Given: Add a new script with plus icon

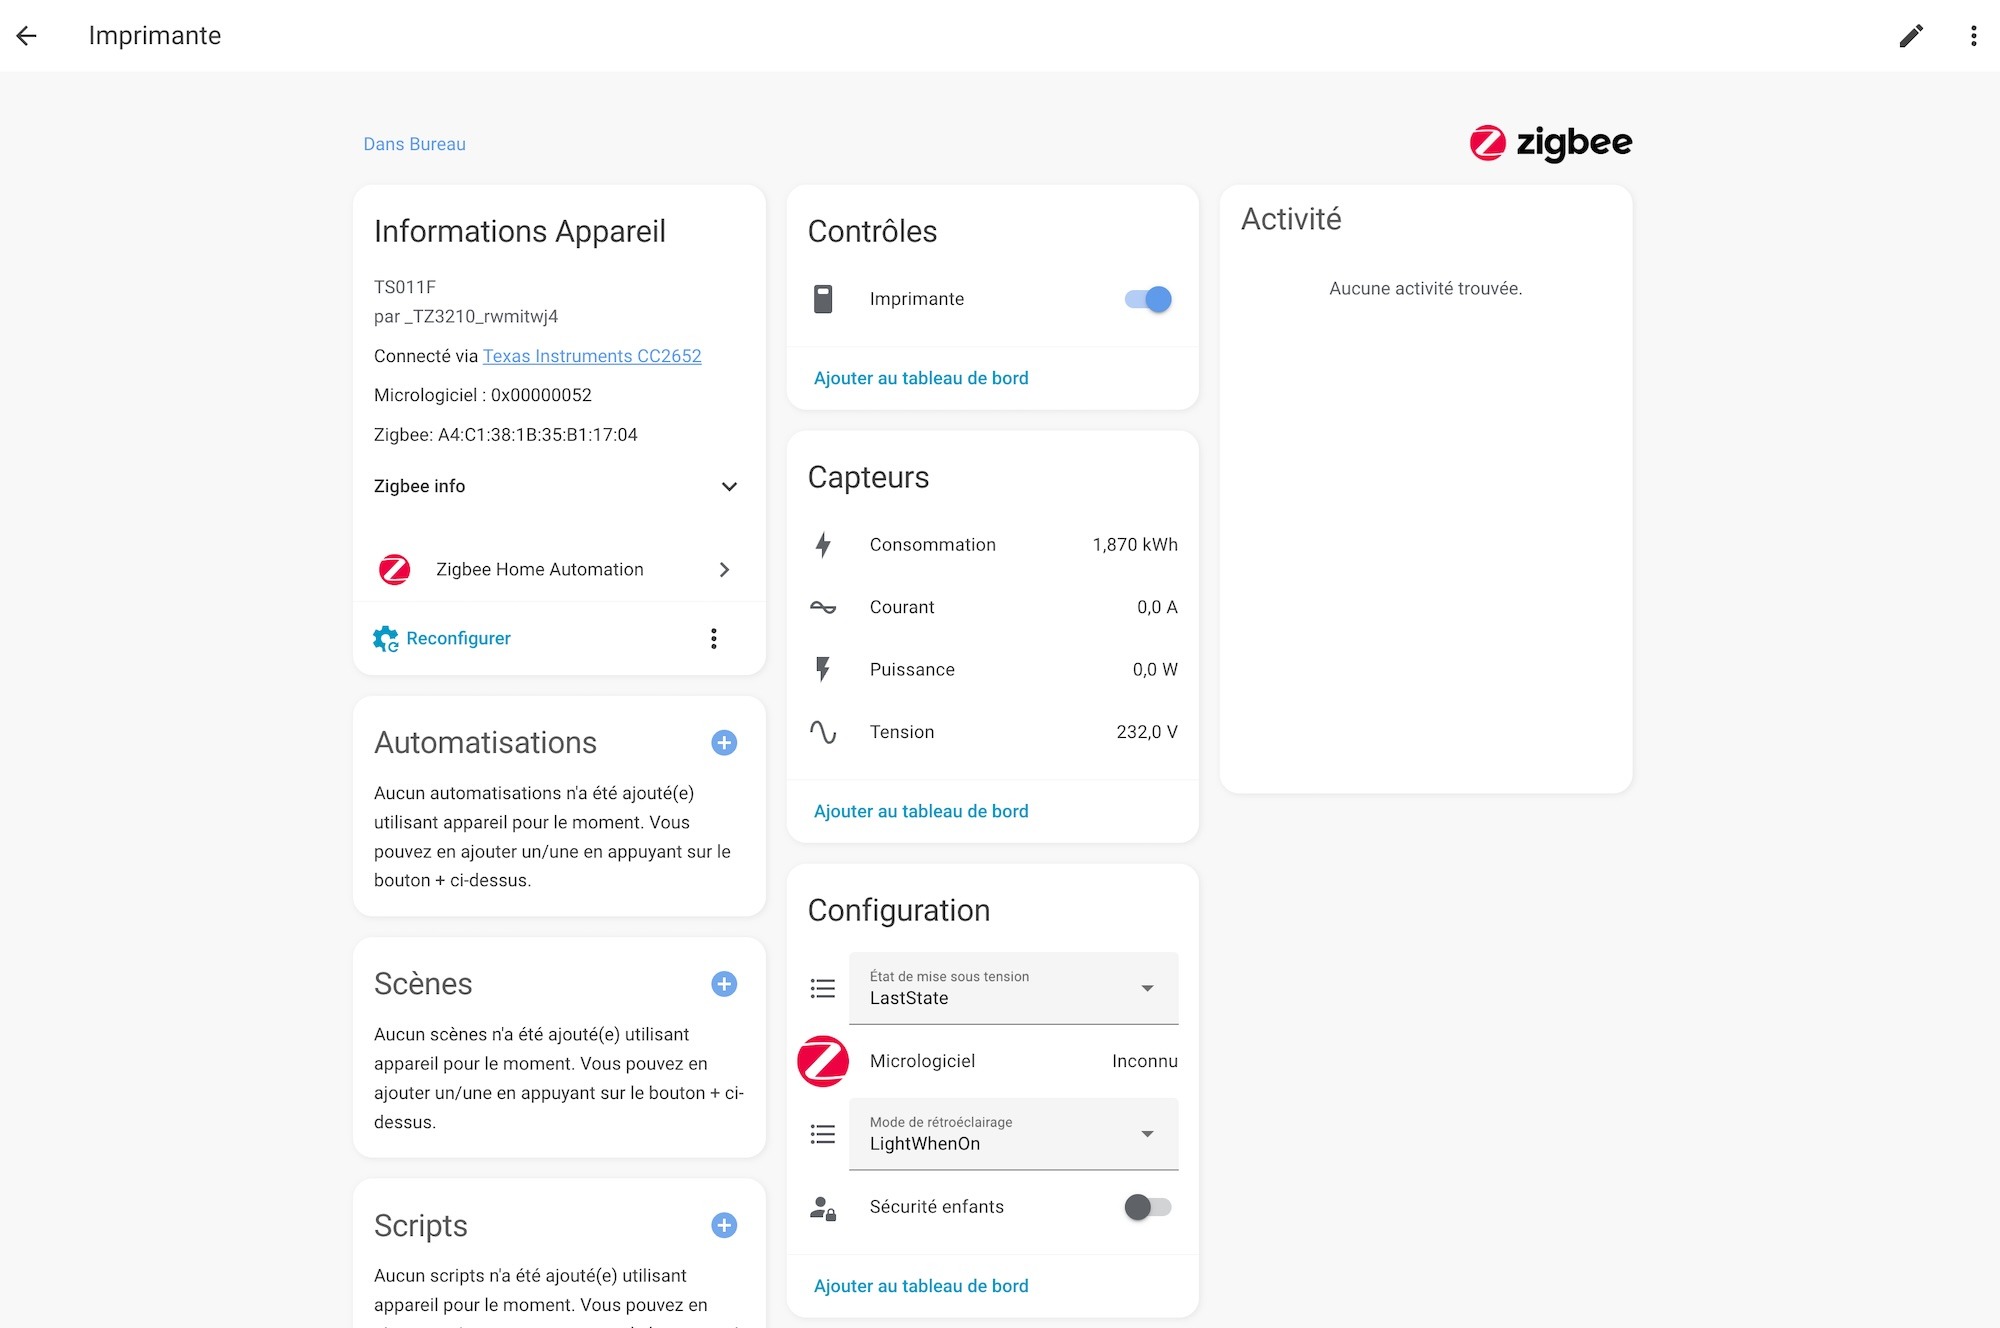Looking at the screenshot, I should pos(724,1225).
